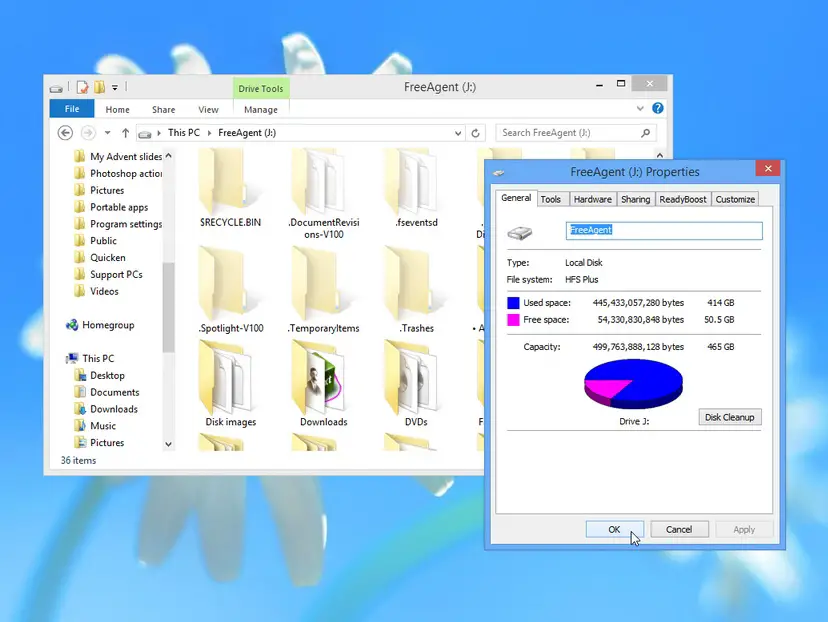Click the Disk Cleanup button
Image resolution: width=828 pixels, height=622 pixels.
point(730,417)
